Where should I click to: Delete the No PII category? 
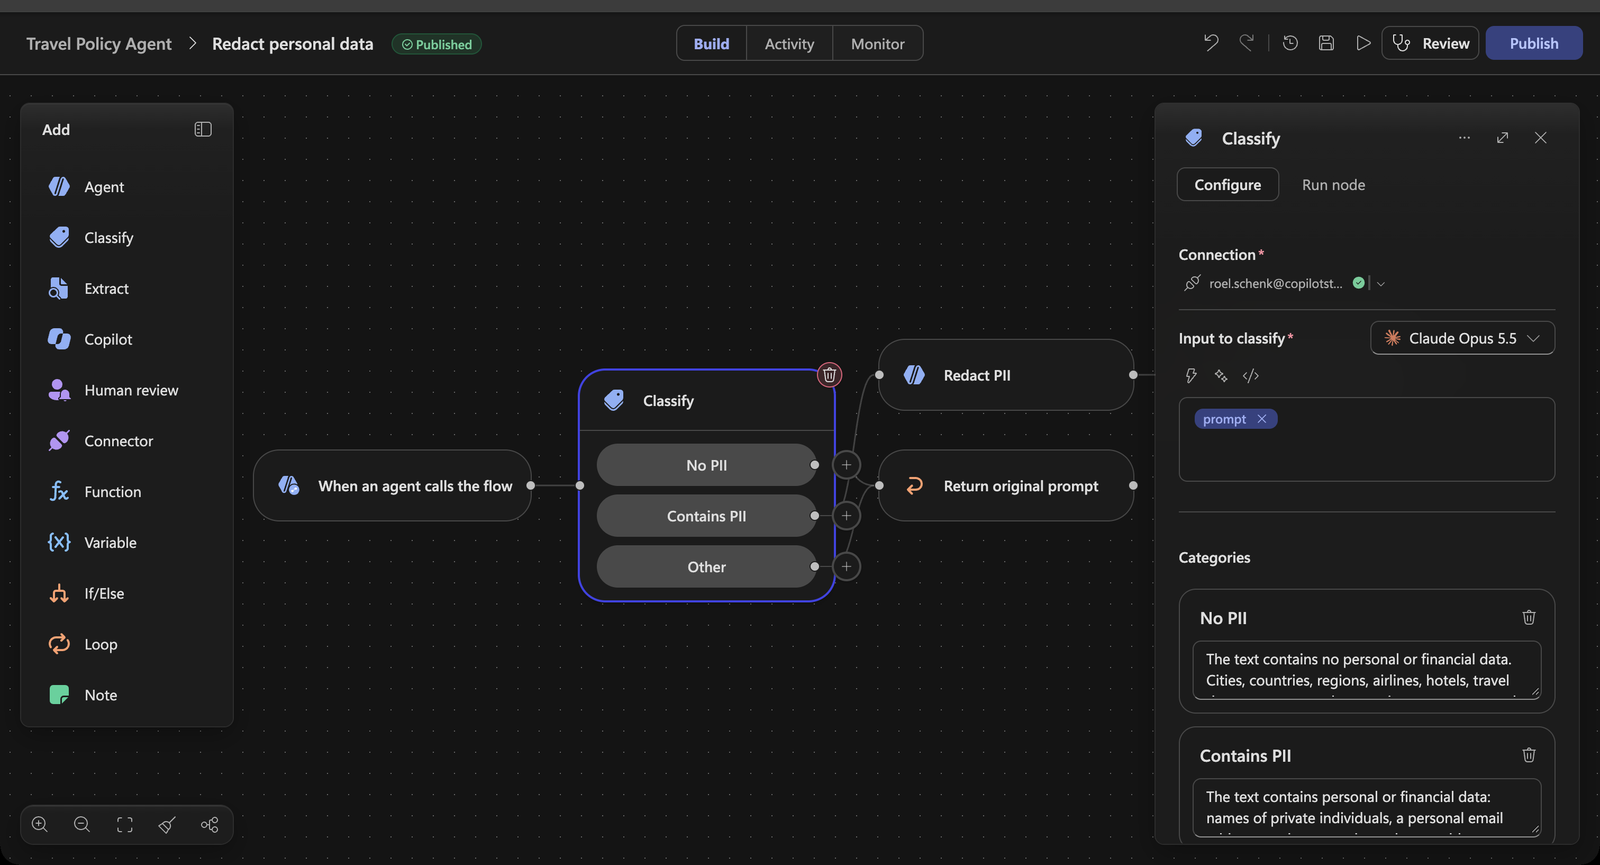pos(1528,618)
